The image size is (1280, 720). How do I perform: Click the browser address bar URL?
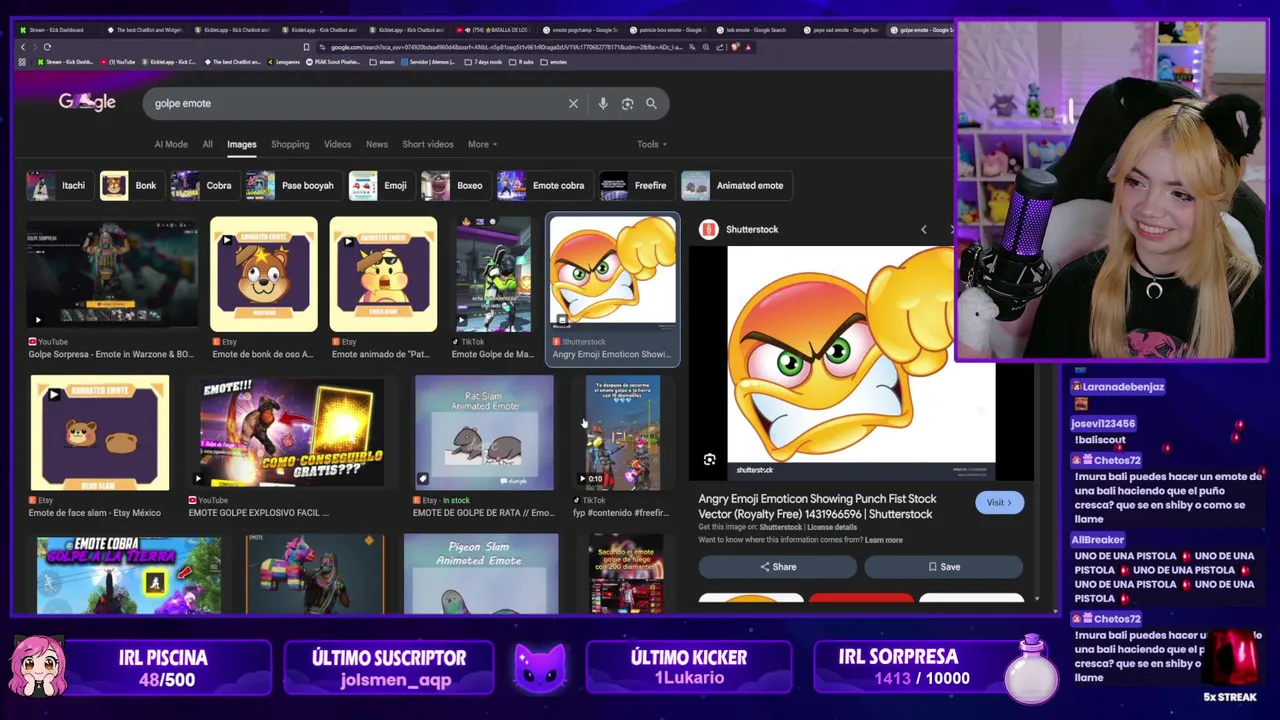pos(505,47)
